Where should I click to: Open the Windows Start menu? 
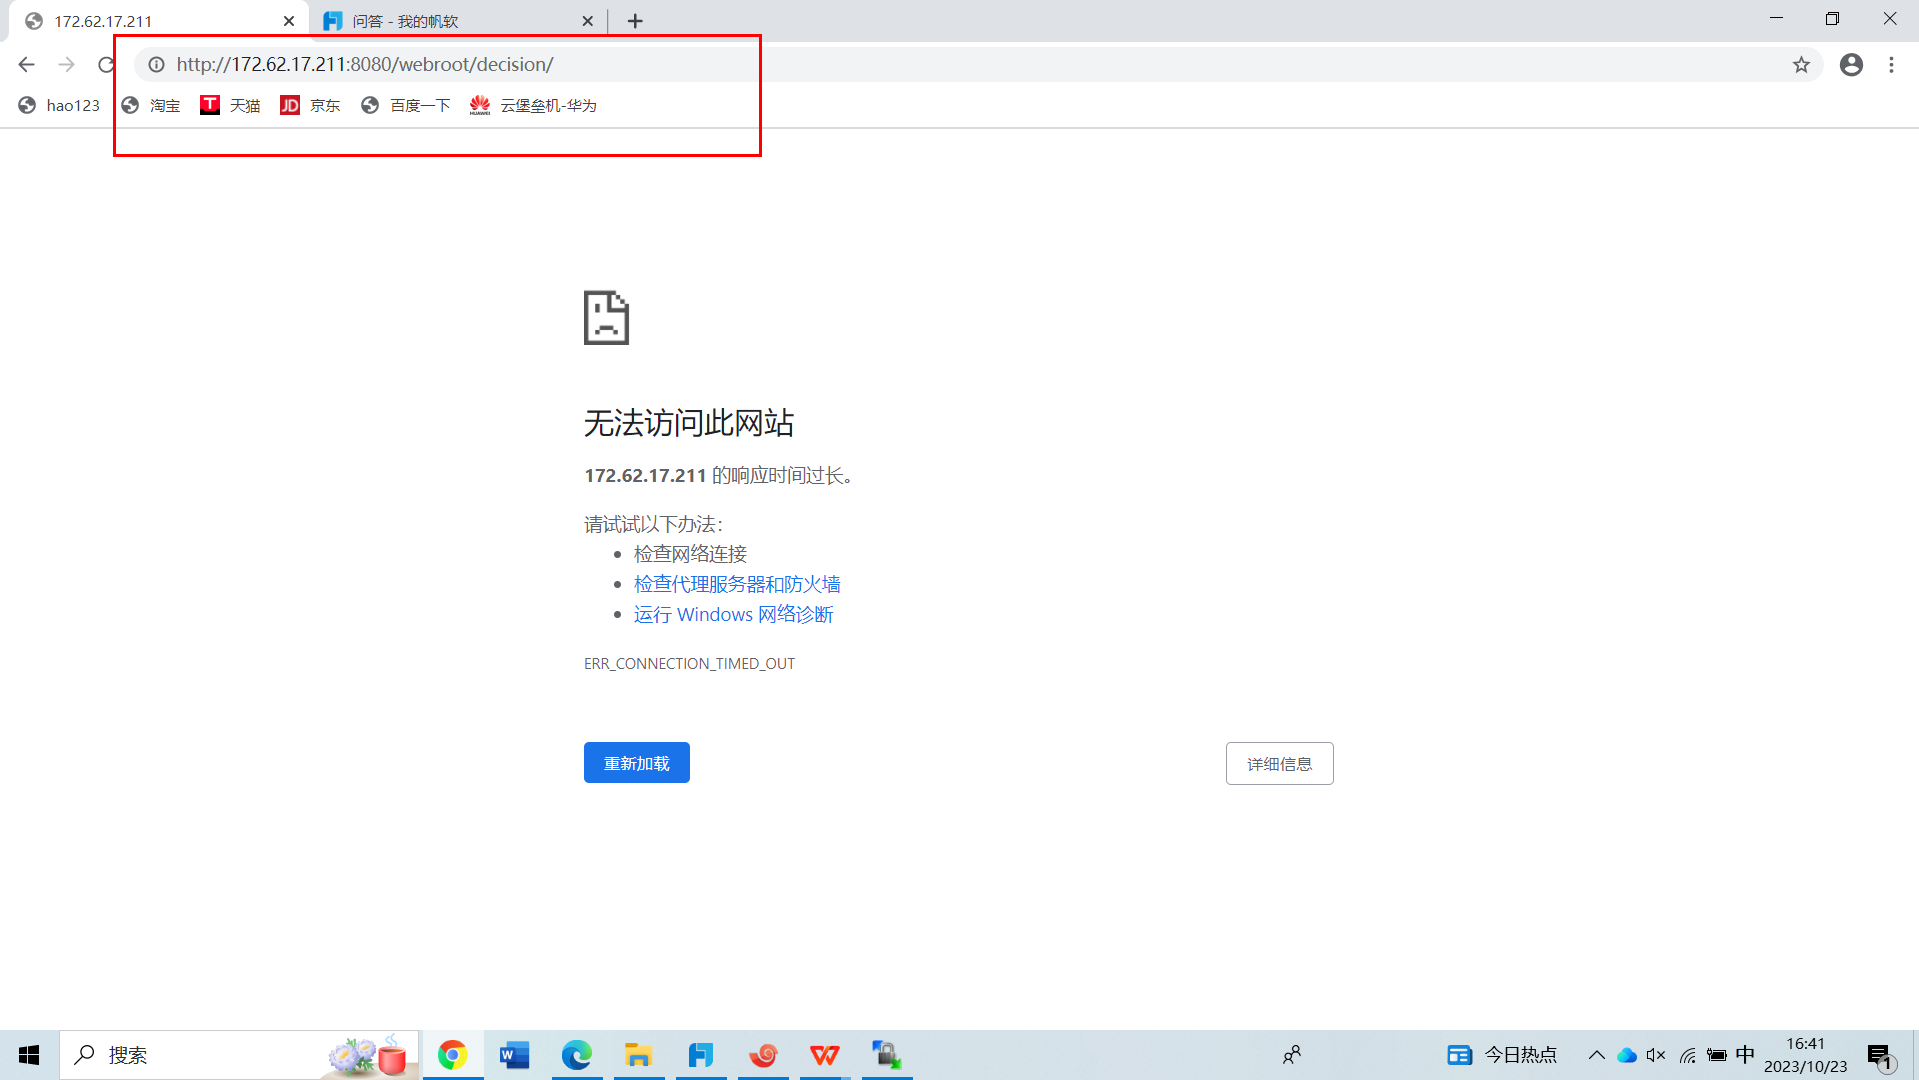click(29, 1055)
